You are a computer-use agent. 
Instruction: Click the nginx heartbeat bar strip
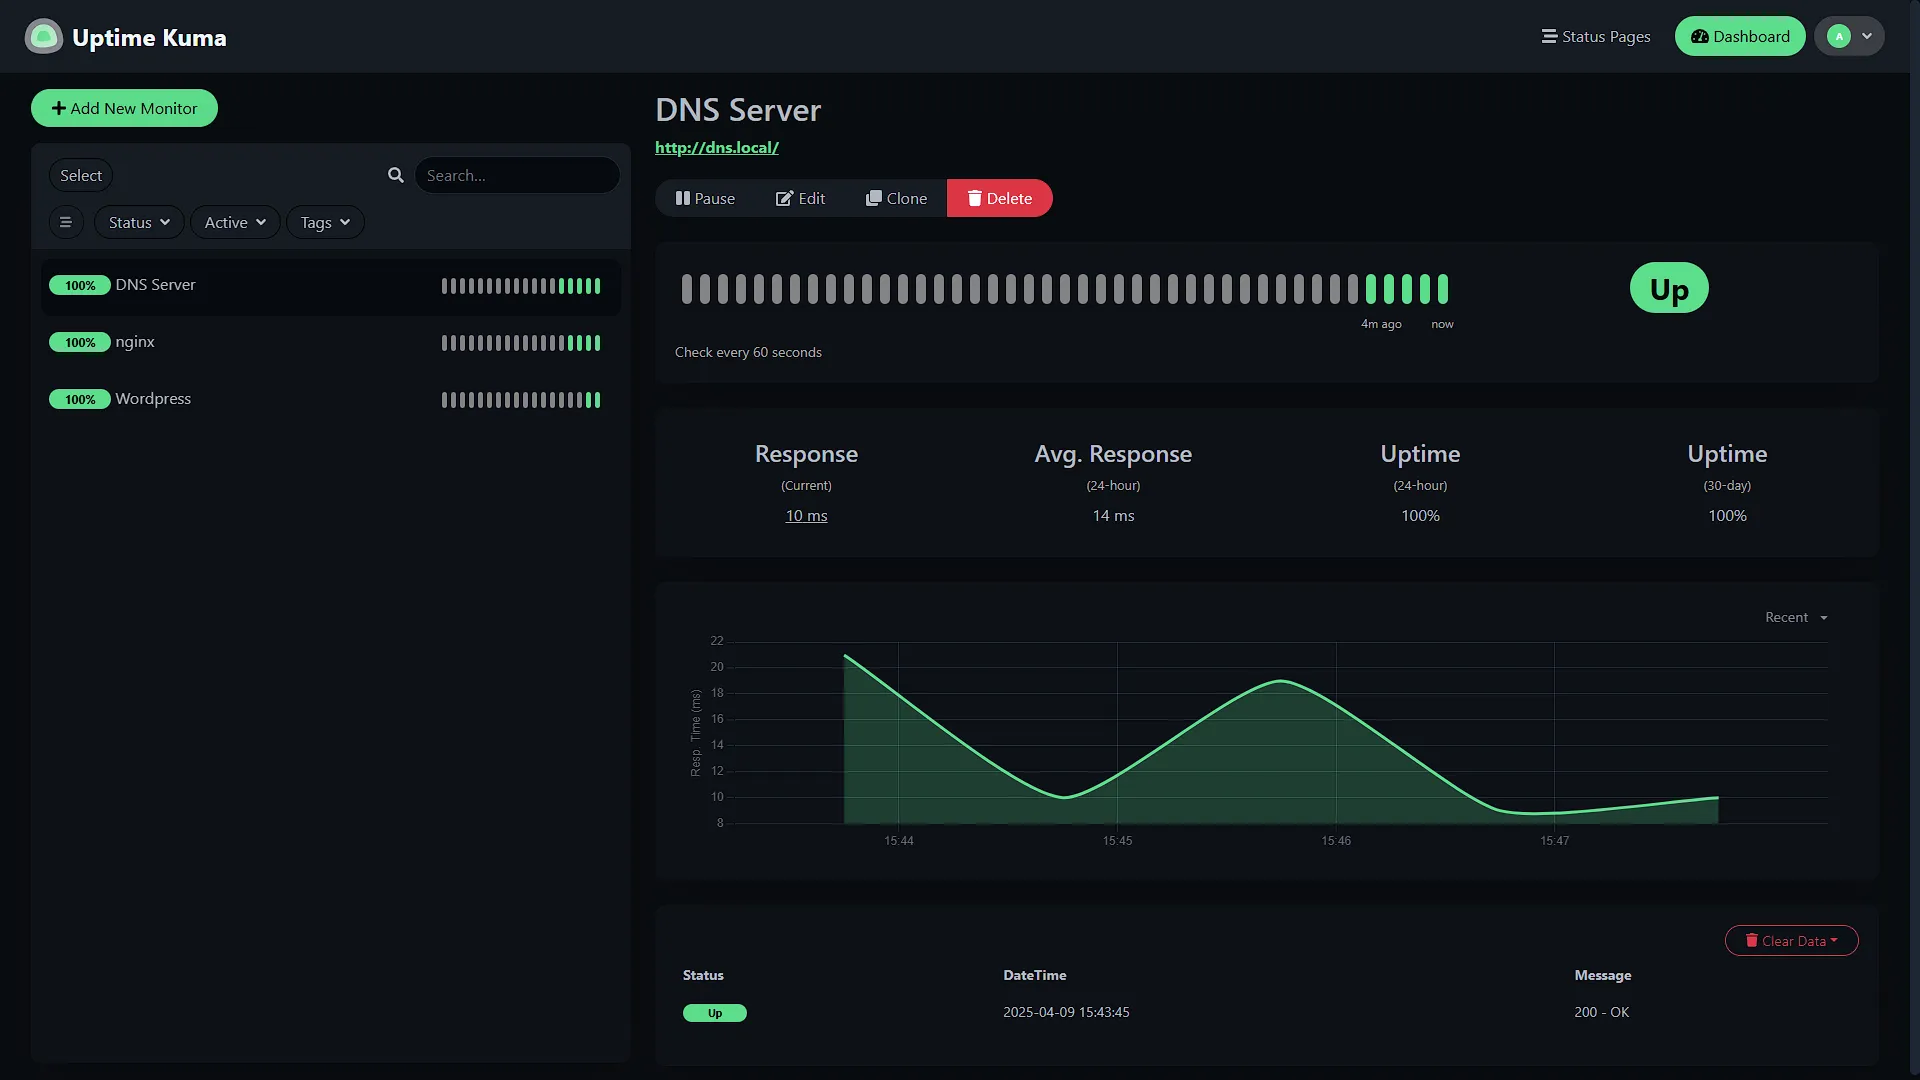click(521, 343)
